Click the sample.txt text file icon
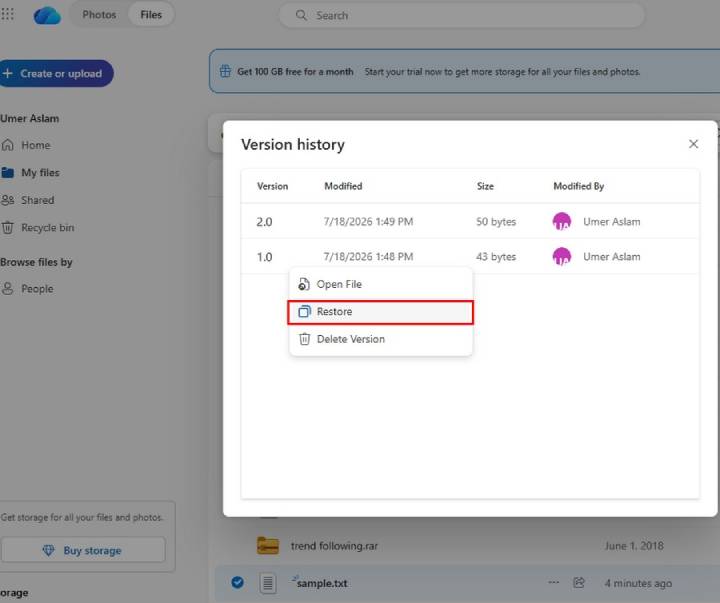The width and height of the screenshot is (720, 603). coord(268,583)
